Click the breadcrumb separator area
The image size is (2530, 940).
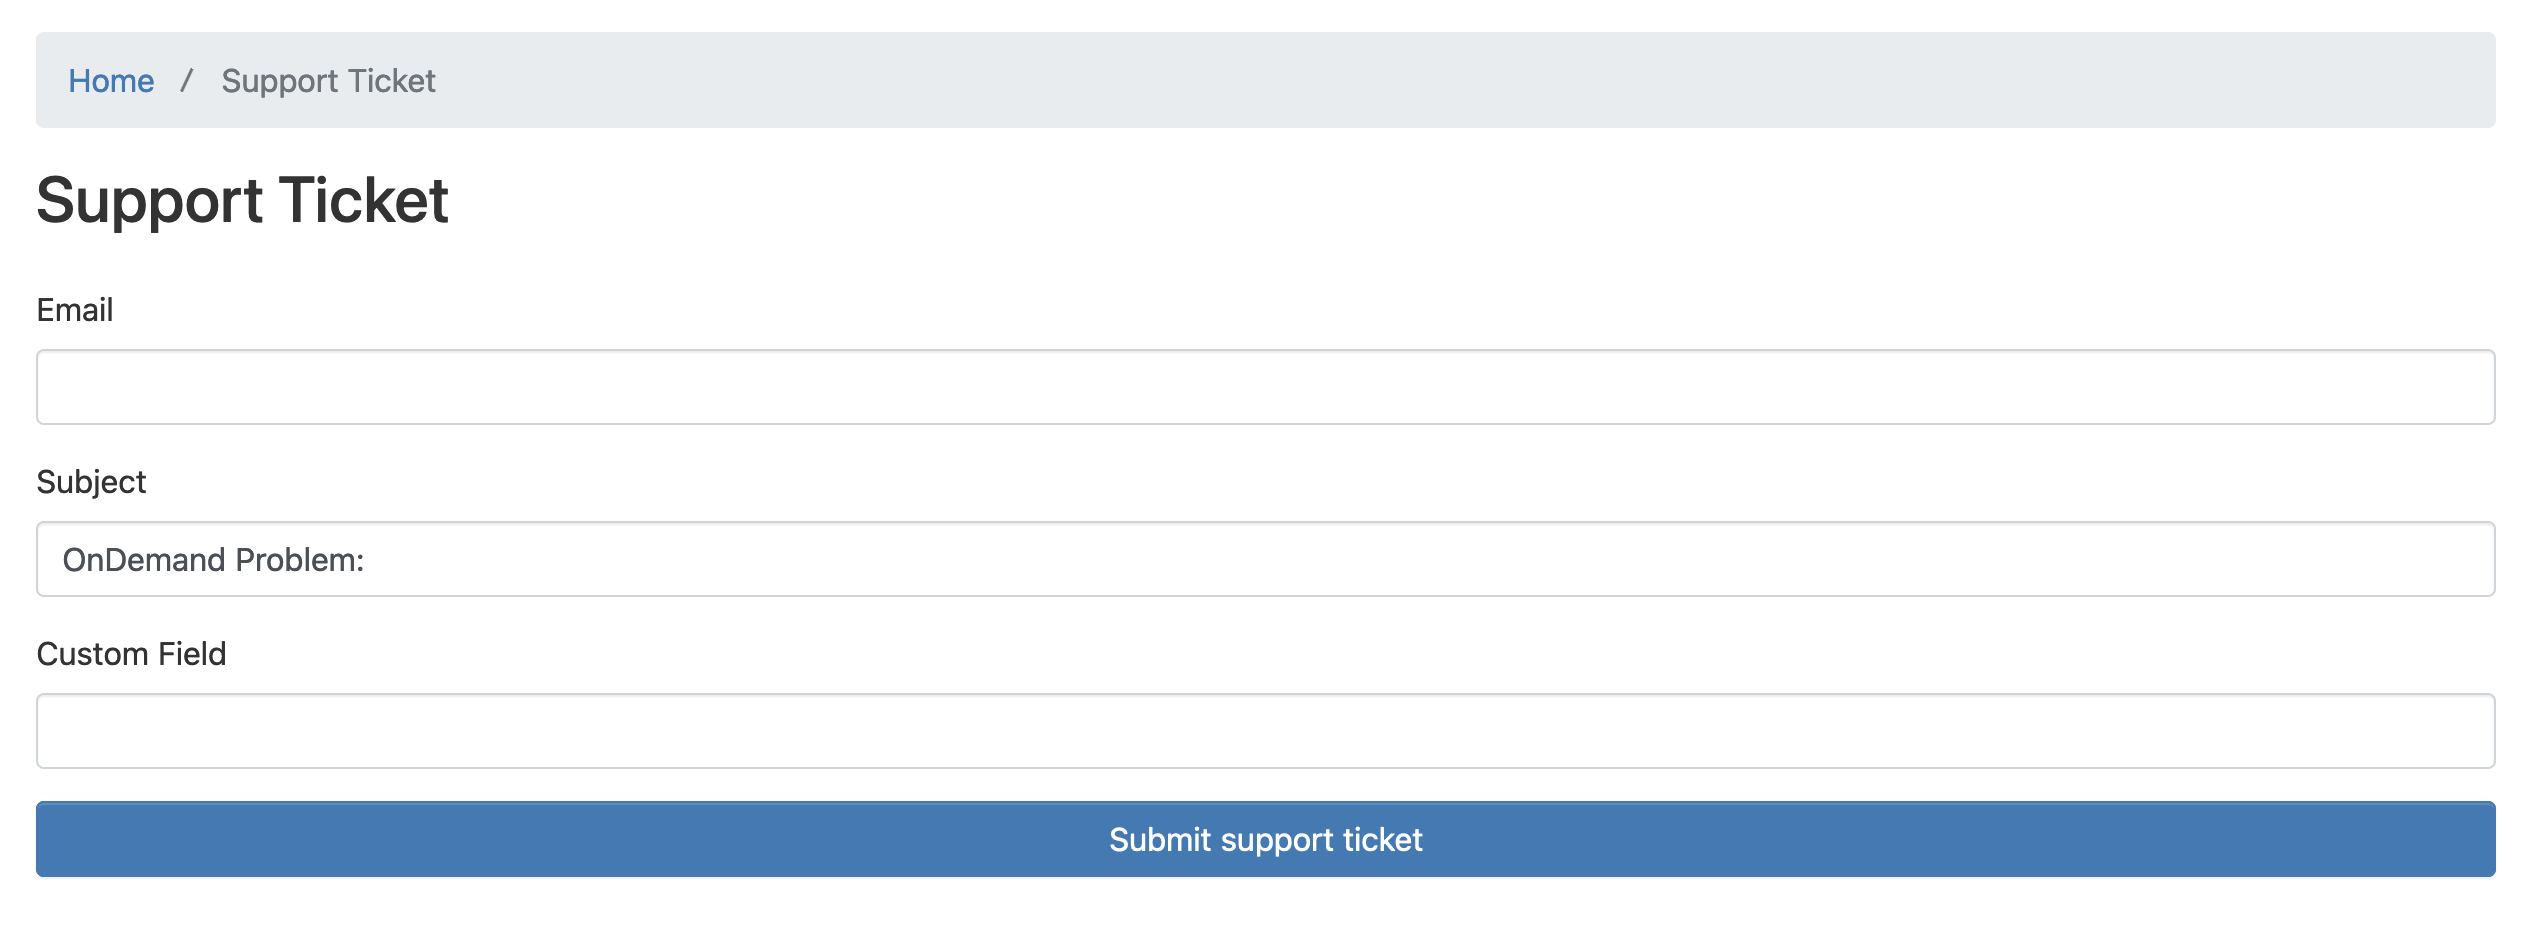click(187, 81)
